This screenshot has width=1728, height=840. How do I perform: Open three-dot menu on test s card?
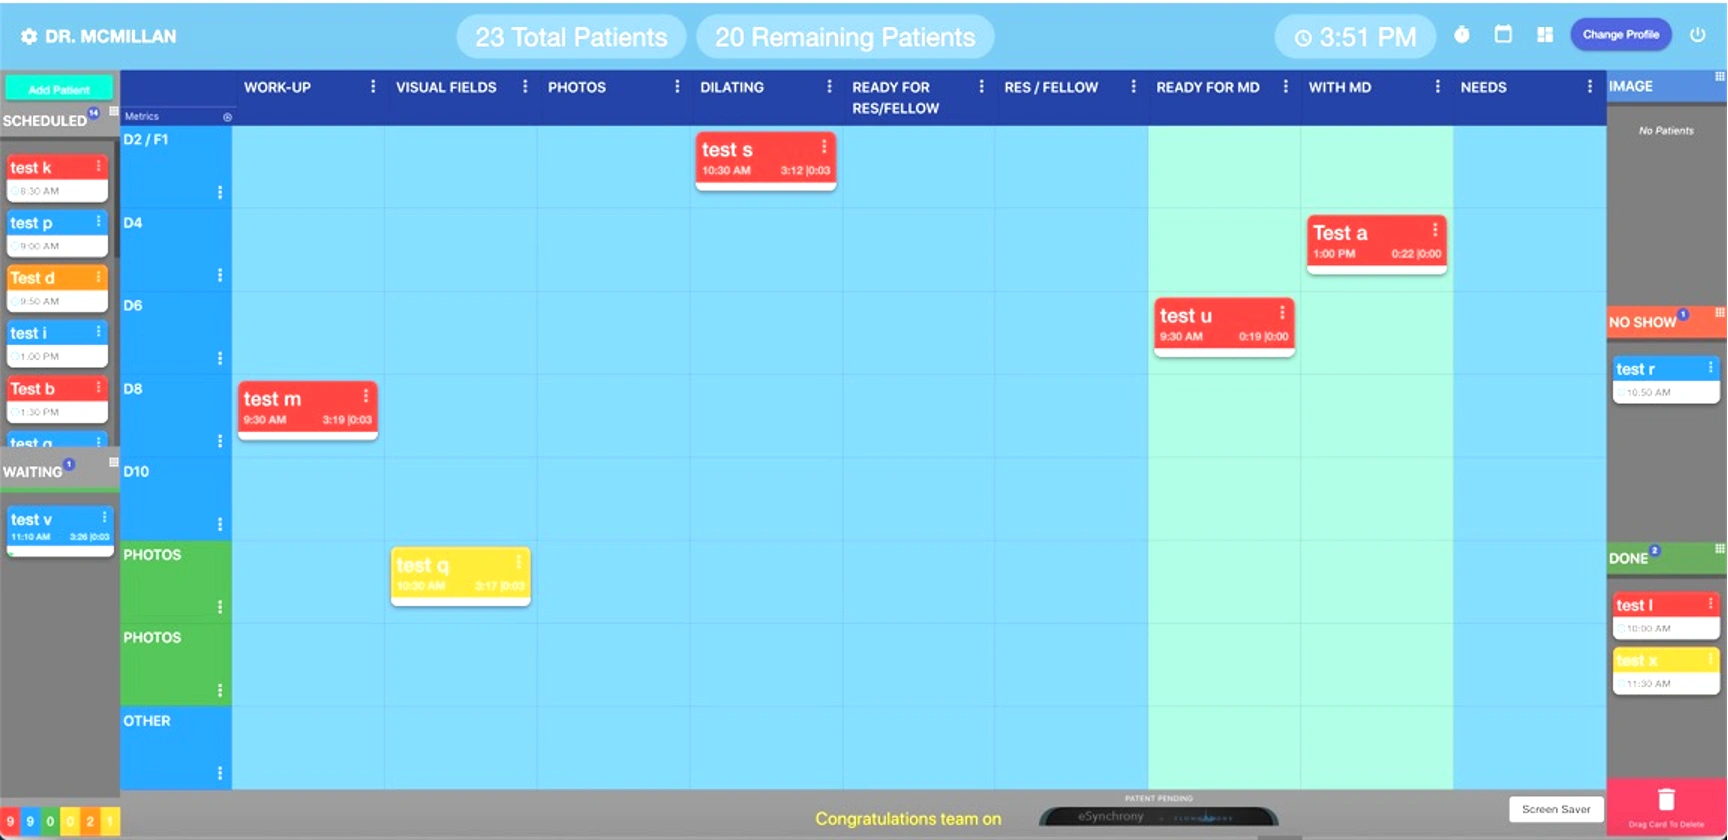coord(824,147)
